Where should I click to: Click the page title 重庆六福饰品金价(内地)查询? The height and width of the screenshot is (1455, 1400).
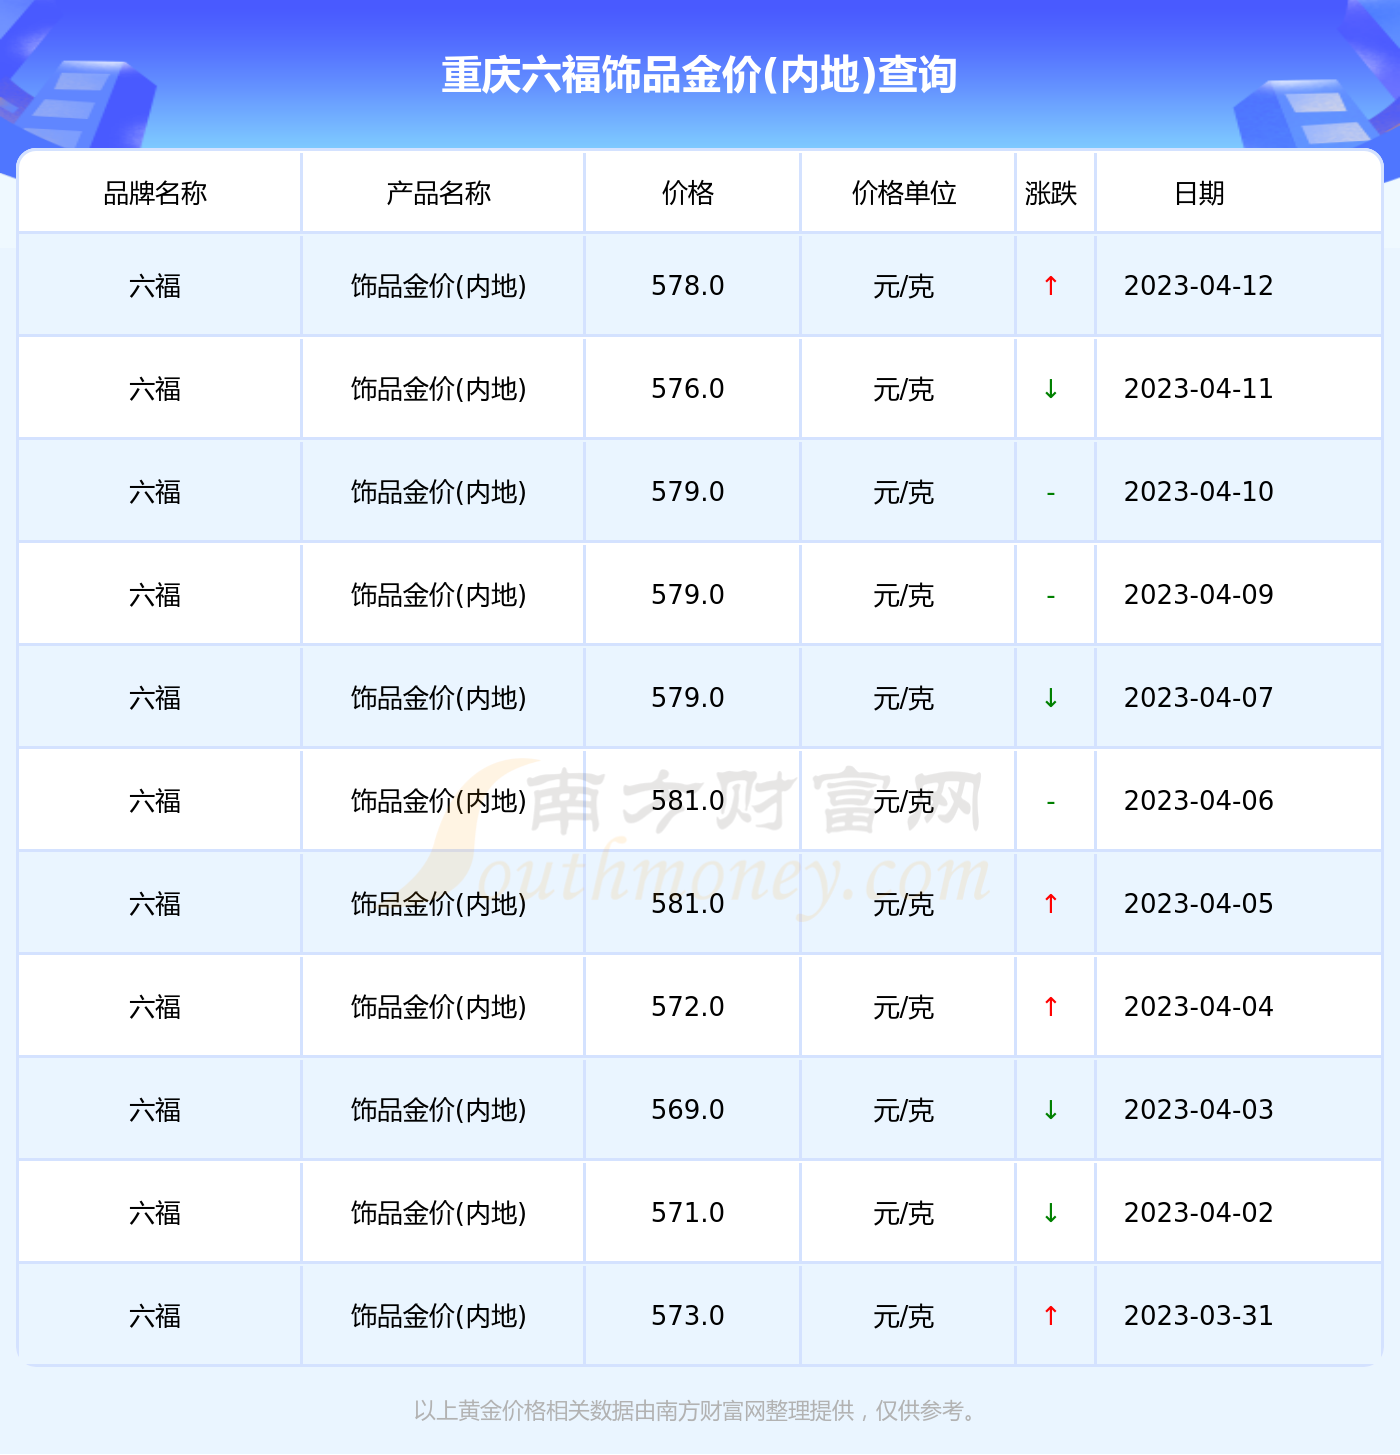[700, 75]
